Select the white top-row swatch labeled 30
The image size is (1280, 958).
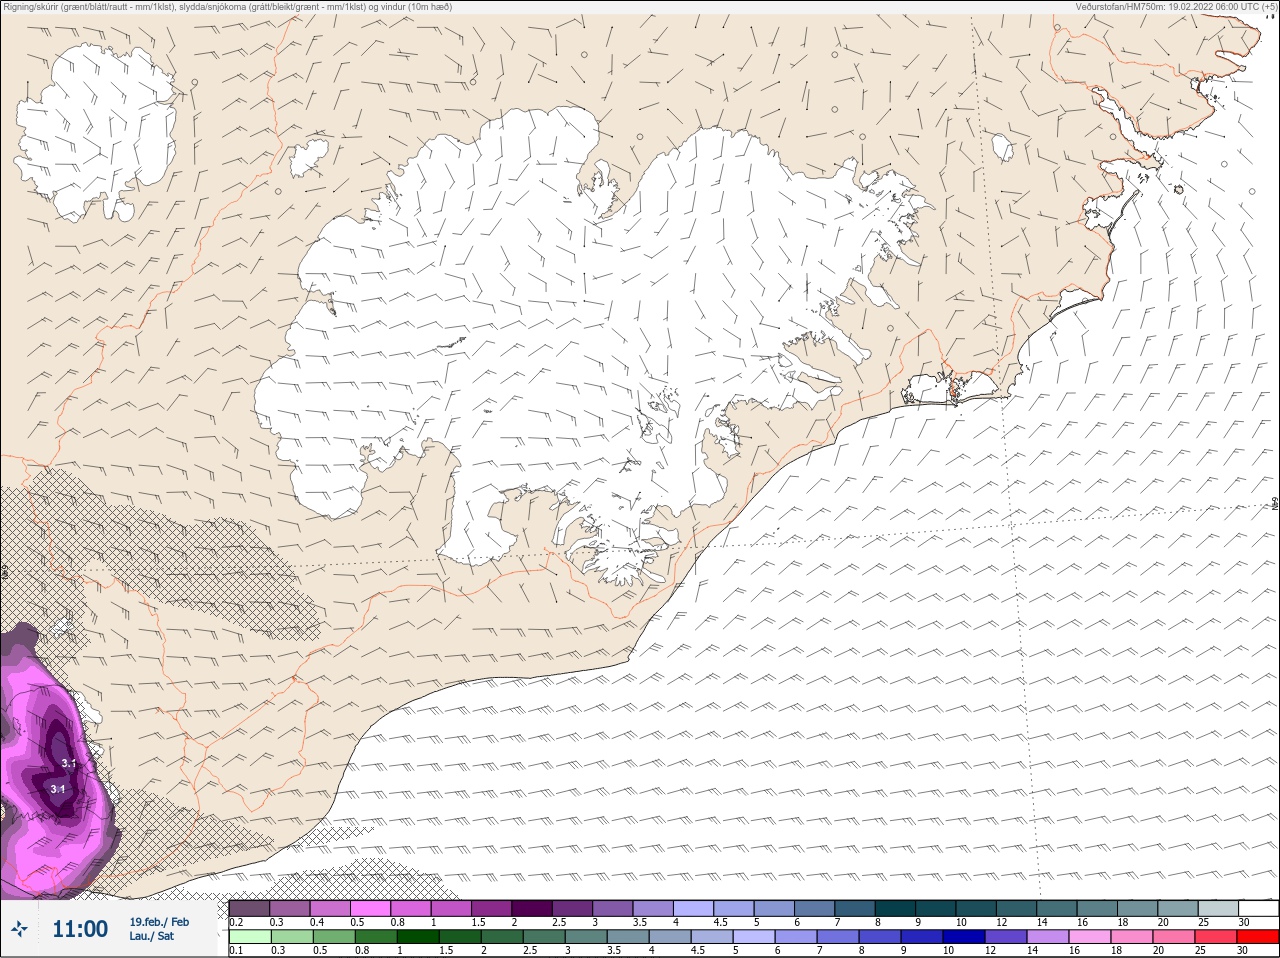1259,908
